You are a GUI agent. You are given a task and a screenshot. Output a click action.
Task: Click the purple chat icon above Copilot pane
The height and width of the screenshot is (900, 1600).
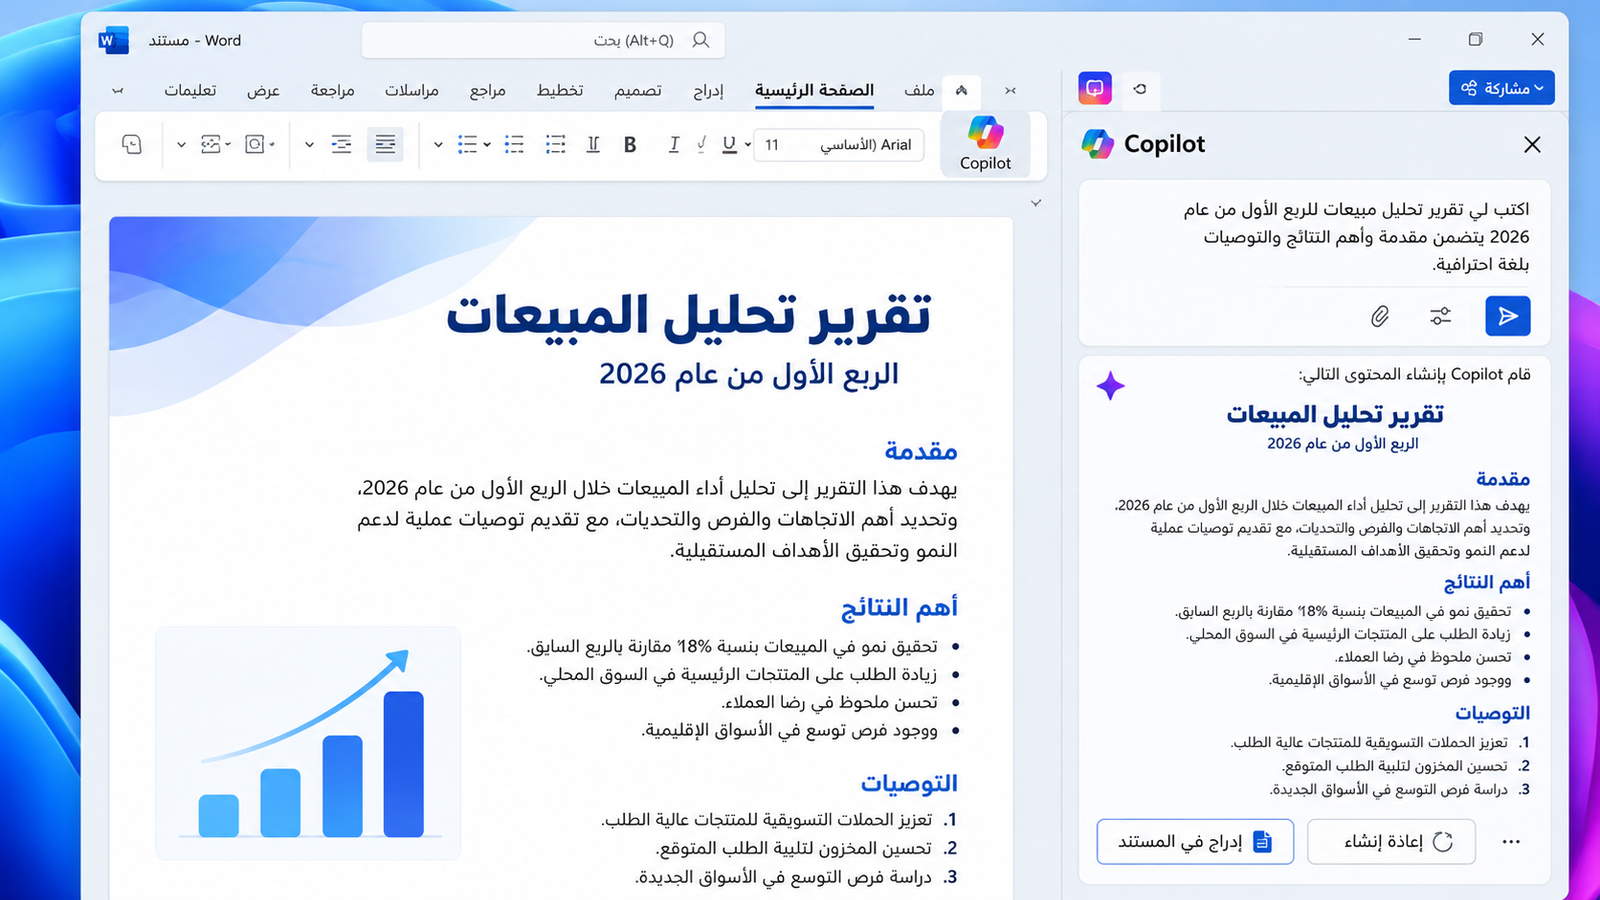pyautogui.click(x=1095, y=88)
